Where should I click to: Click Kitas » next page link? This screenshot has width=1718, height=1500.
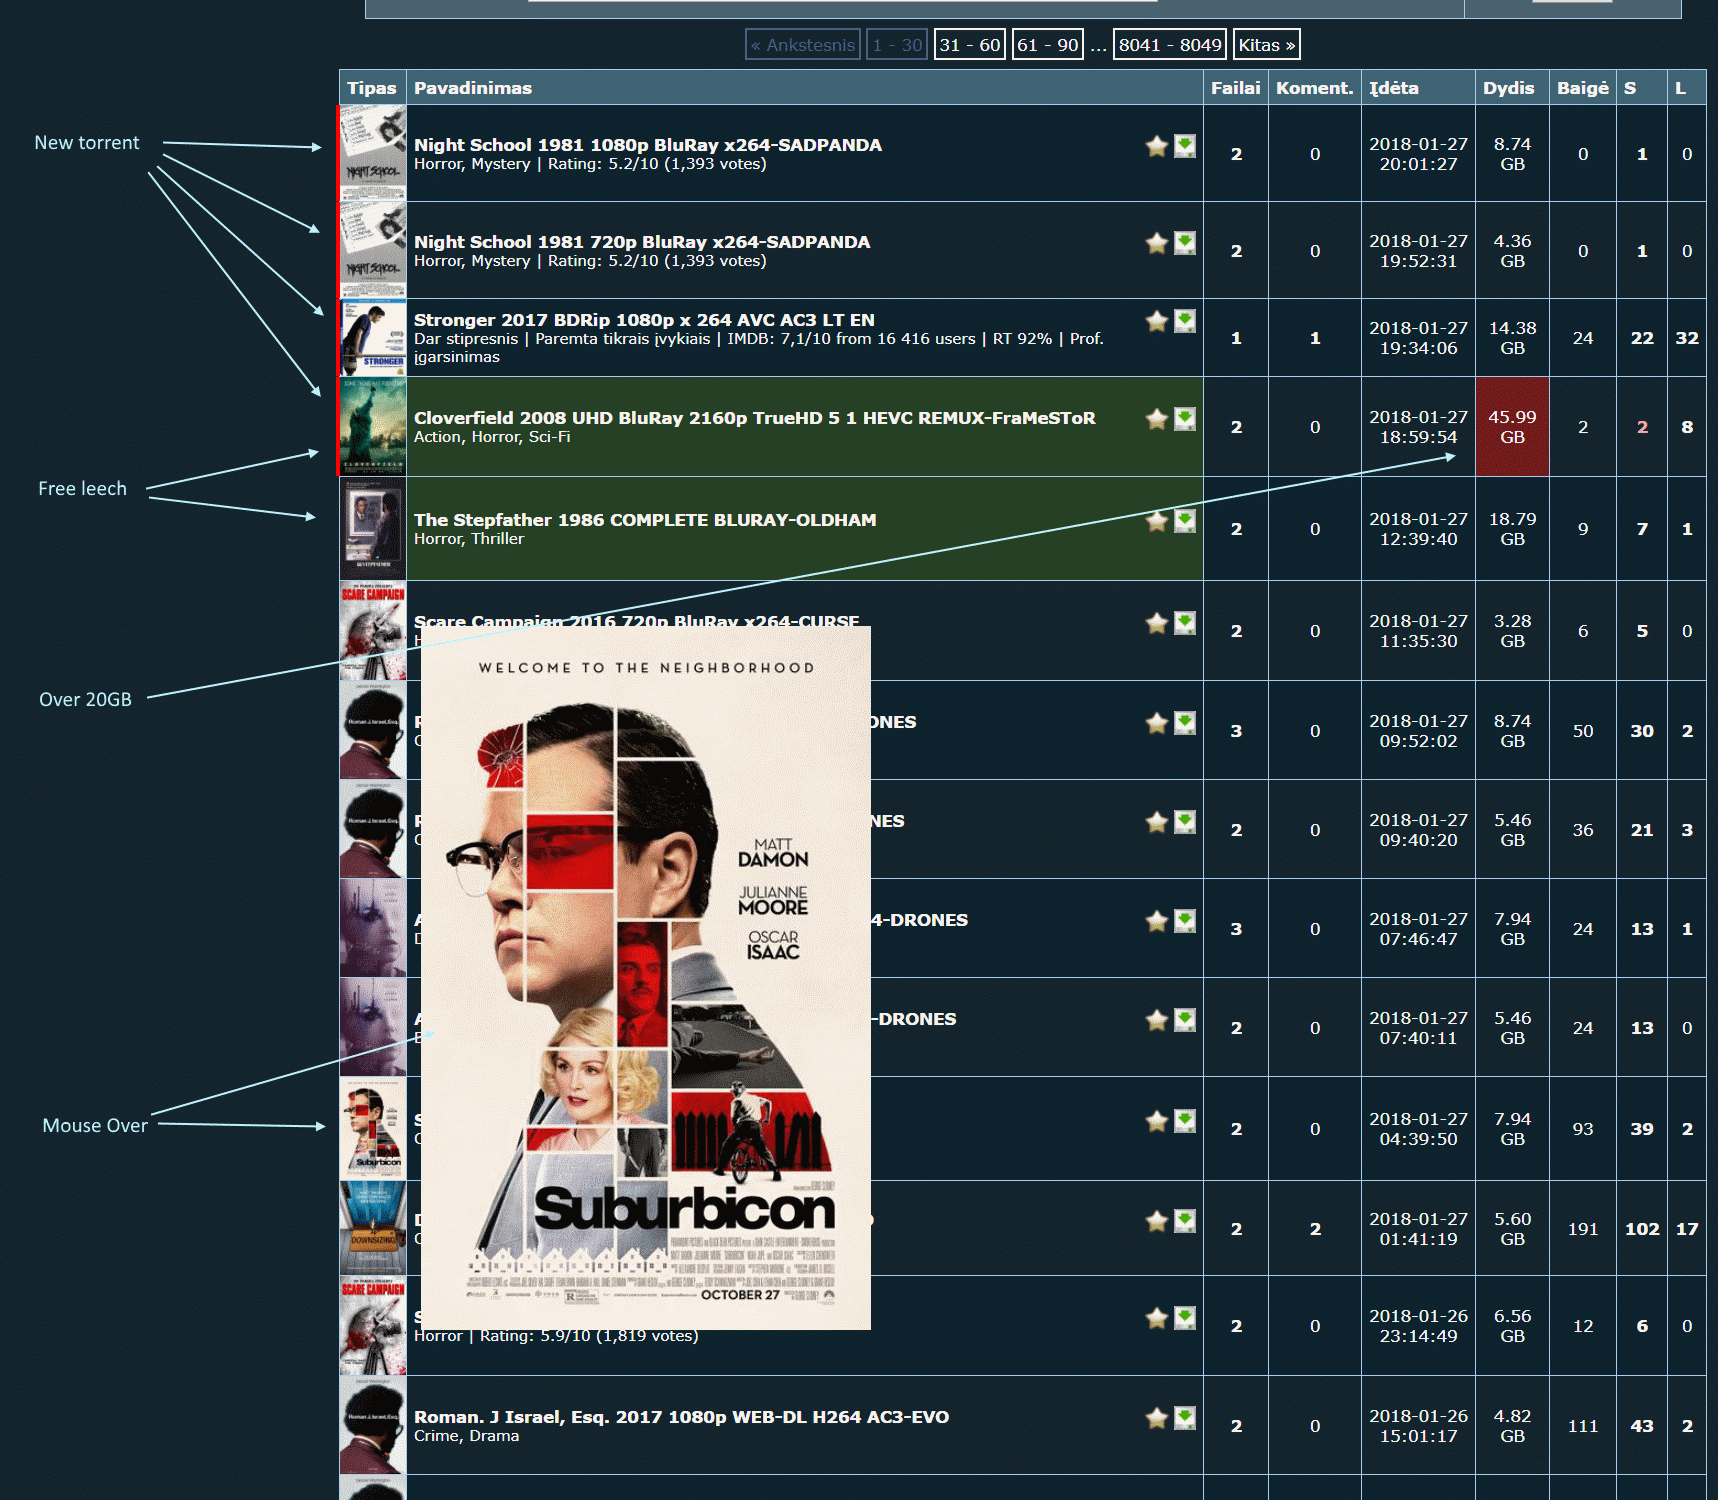tap(1267, 45)
